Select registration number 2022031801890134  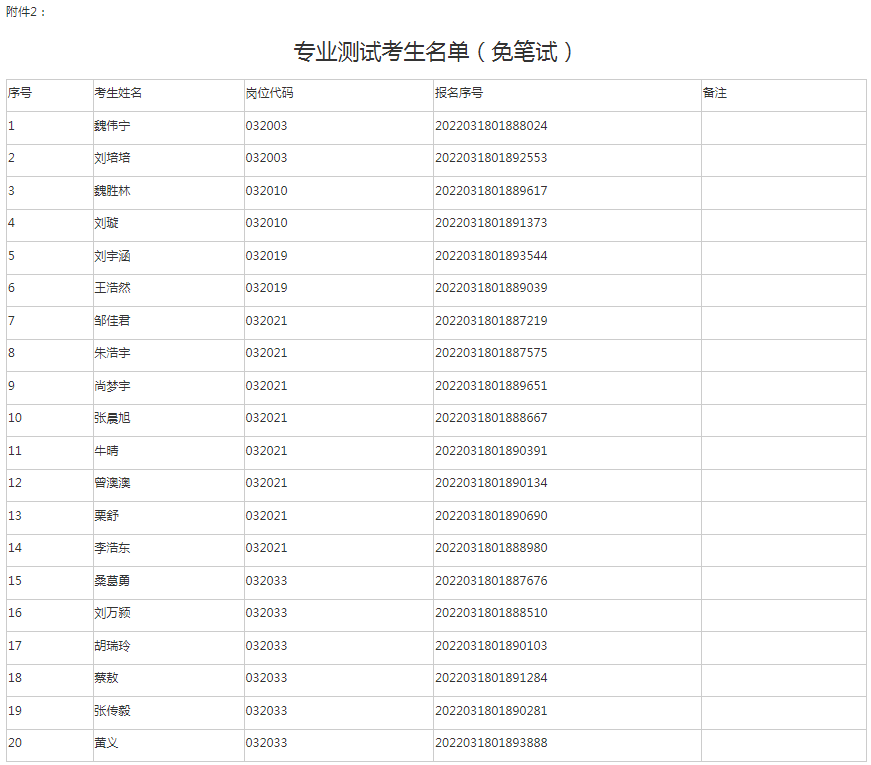[491, 483]
